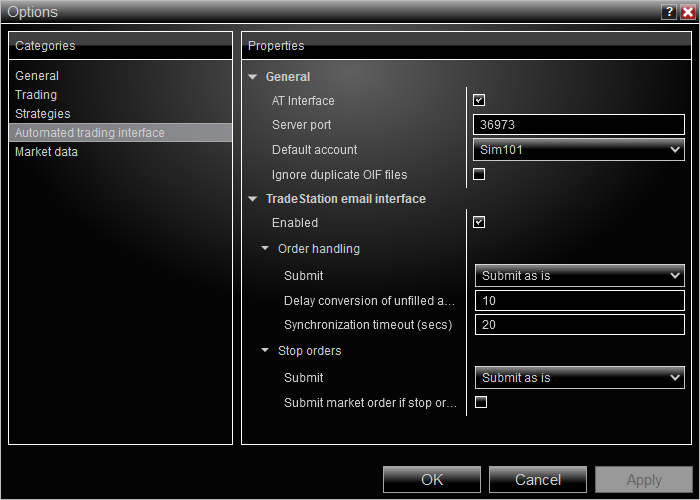The height and width of the screenshot is (500, 700).
Task: Click the Delay conversion of unfilled field
Action: (x=579, y=300)
